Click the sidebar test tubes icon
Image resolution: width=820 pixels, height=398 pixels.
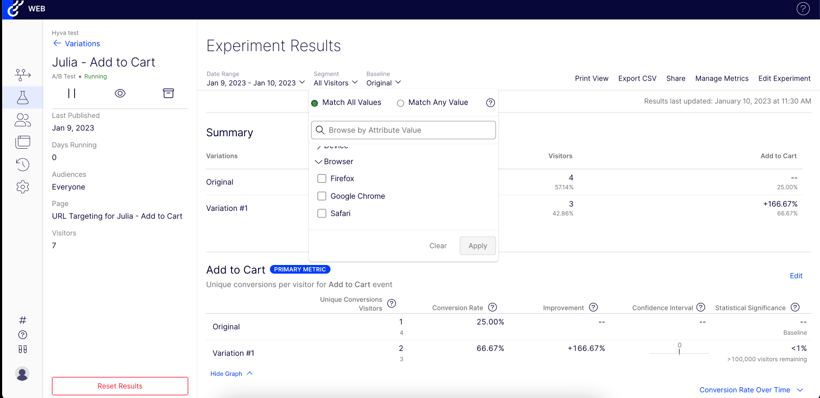click(22, 349)
